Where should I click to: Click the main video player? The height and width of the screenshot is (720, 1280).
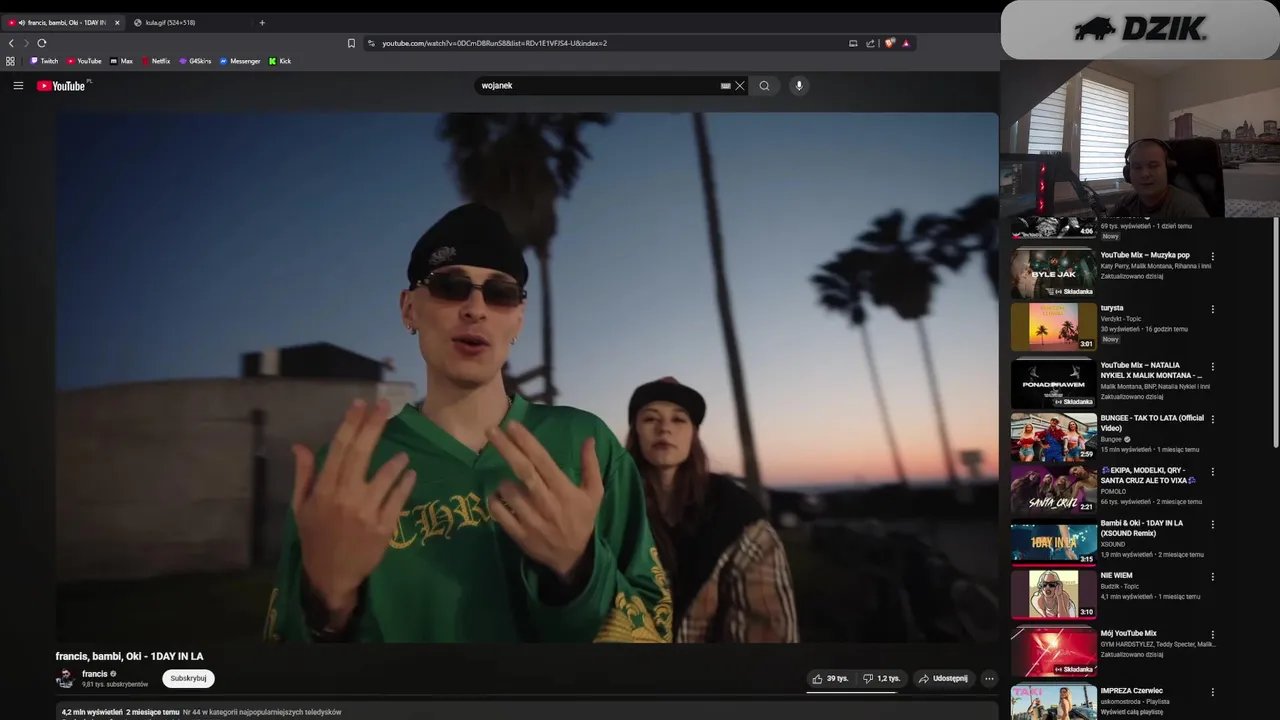pyautogui.click(x=527, y=377)
